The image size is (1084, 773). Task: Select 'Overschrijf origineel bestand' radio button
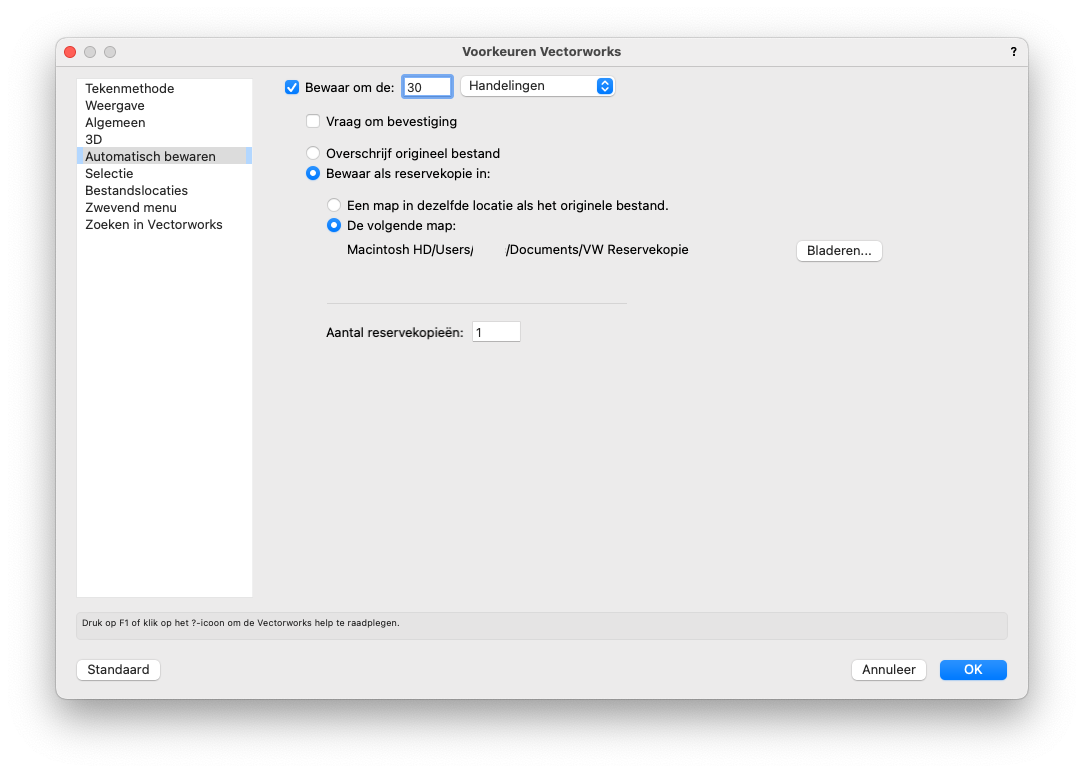(313, 153)
